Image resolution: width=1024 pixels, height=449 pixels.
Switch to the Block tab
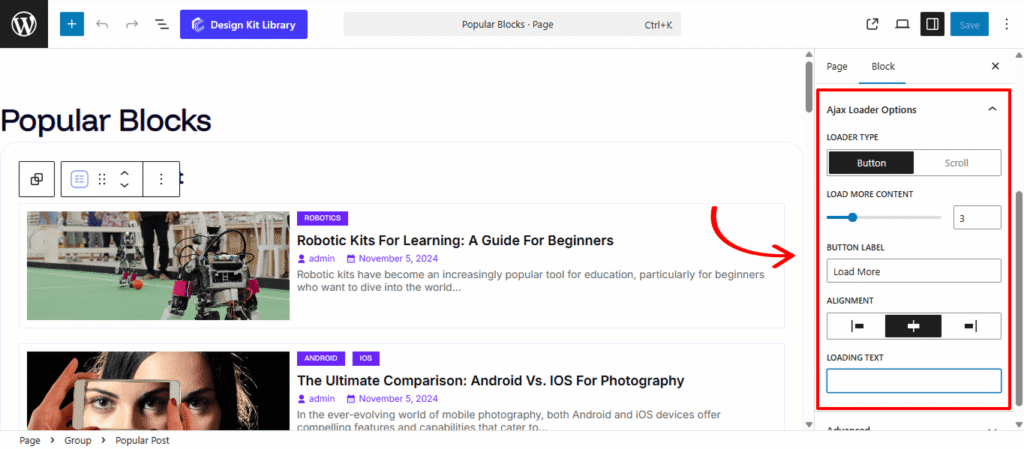(883, 66)
